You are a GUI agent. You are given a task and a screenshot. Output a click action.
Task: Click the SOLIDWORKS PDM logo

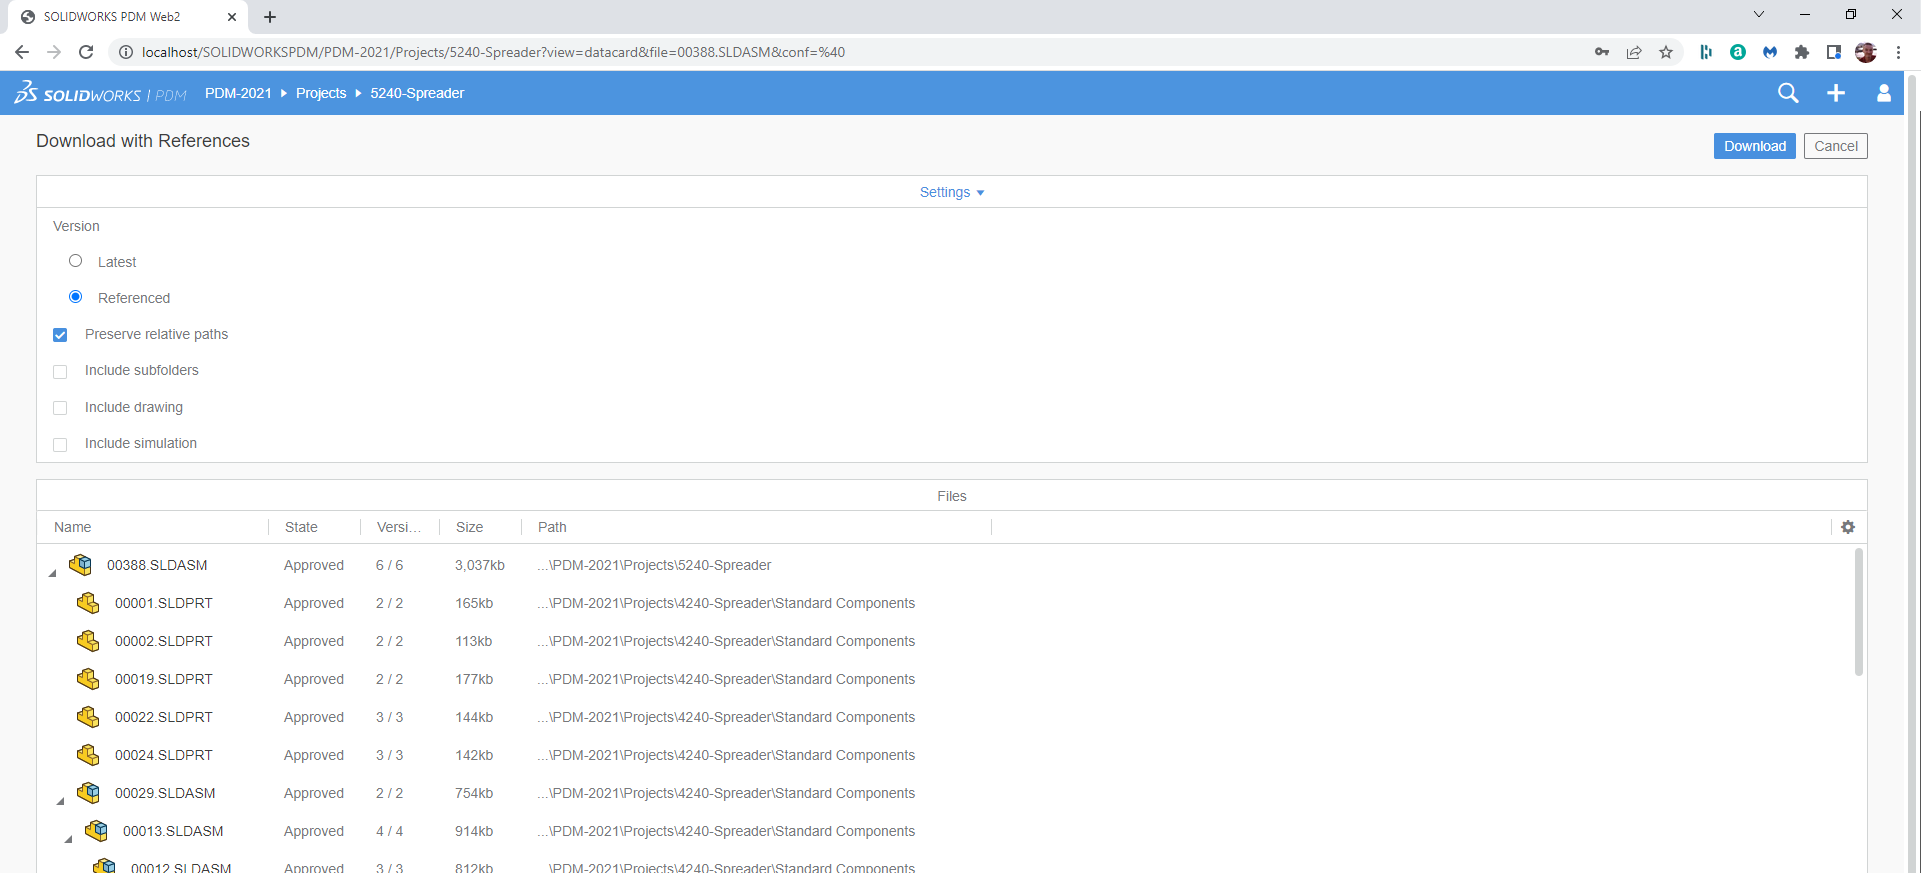(100, 94)
